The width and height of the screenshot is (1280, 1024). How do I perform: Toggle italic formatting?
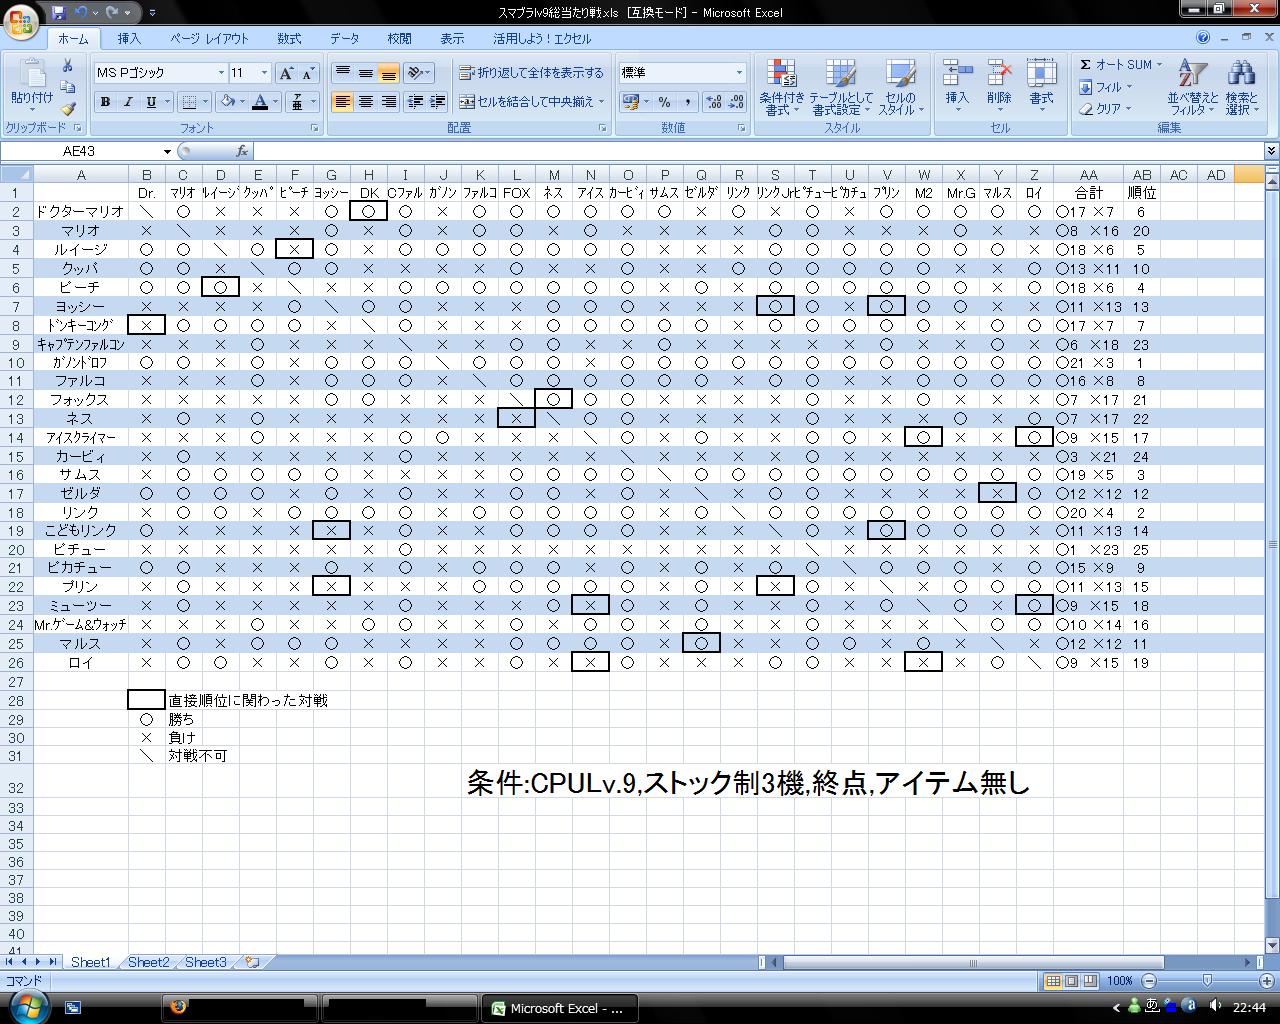pyautogui.click(x=128, y=102)
